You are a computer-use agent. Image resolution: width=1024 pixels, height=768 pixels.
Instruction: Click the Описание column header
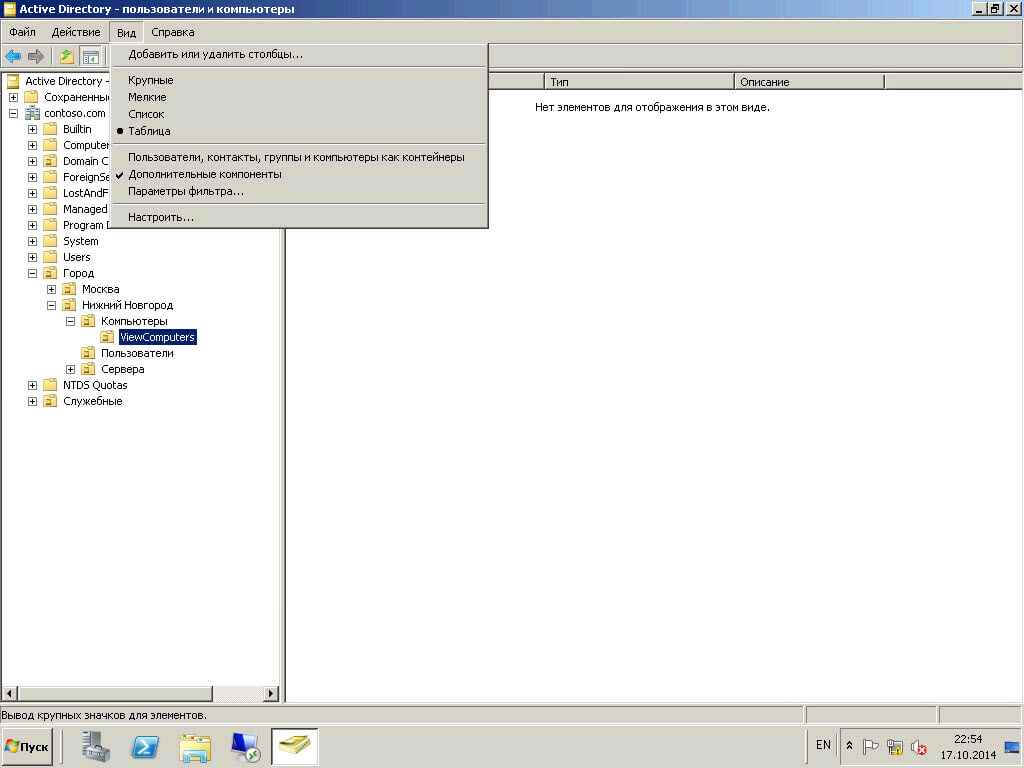[x=809, y=82]
